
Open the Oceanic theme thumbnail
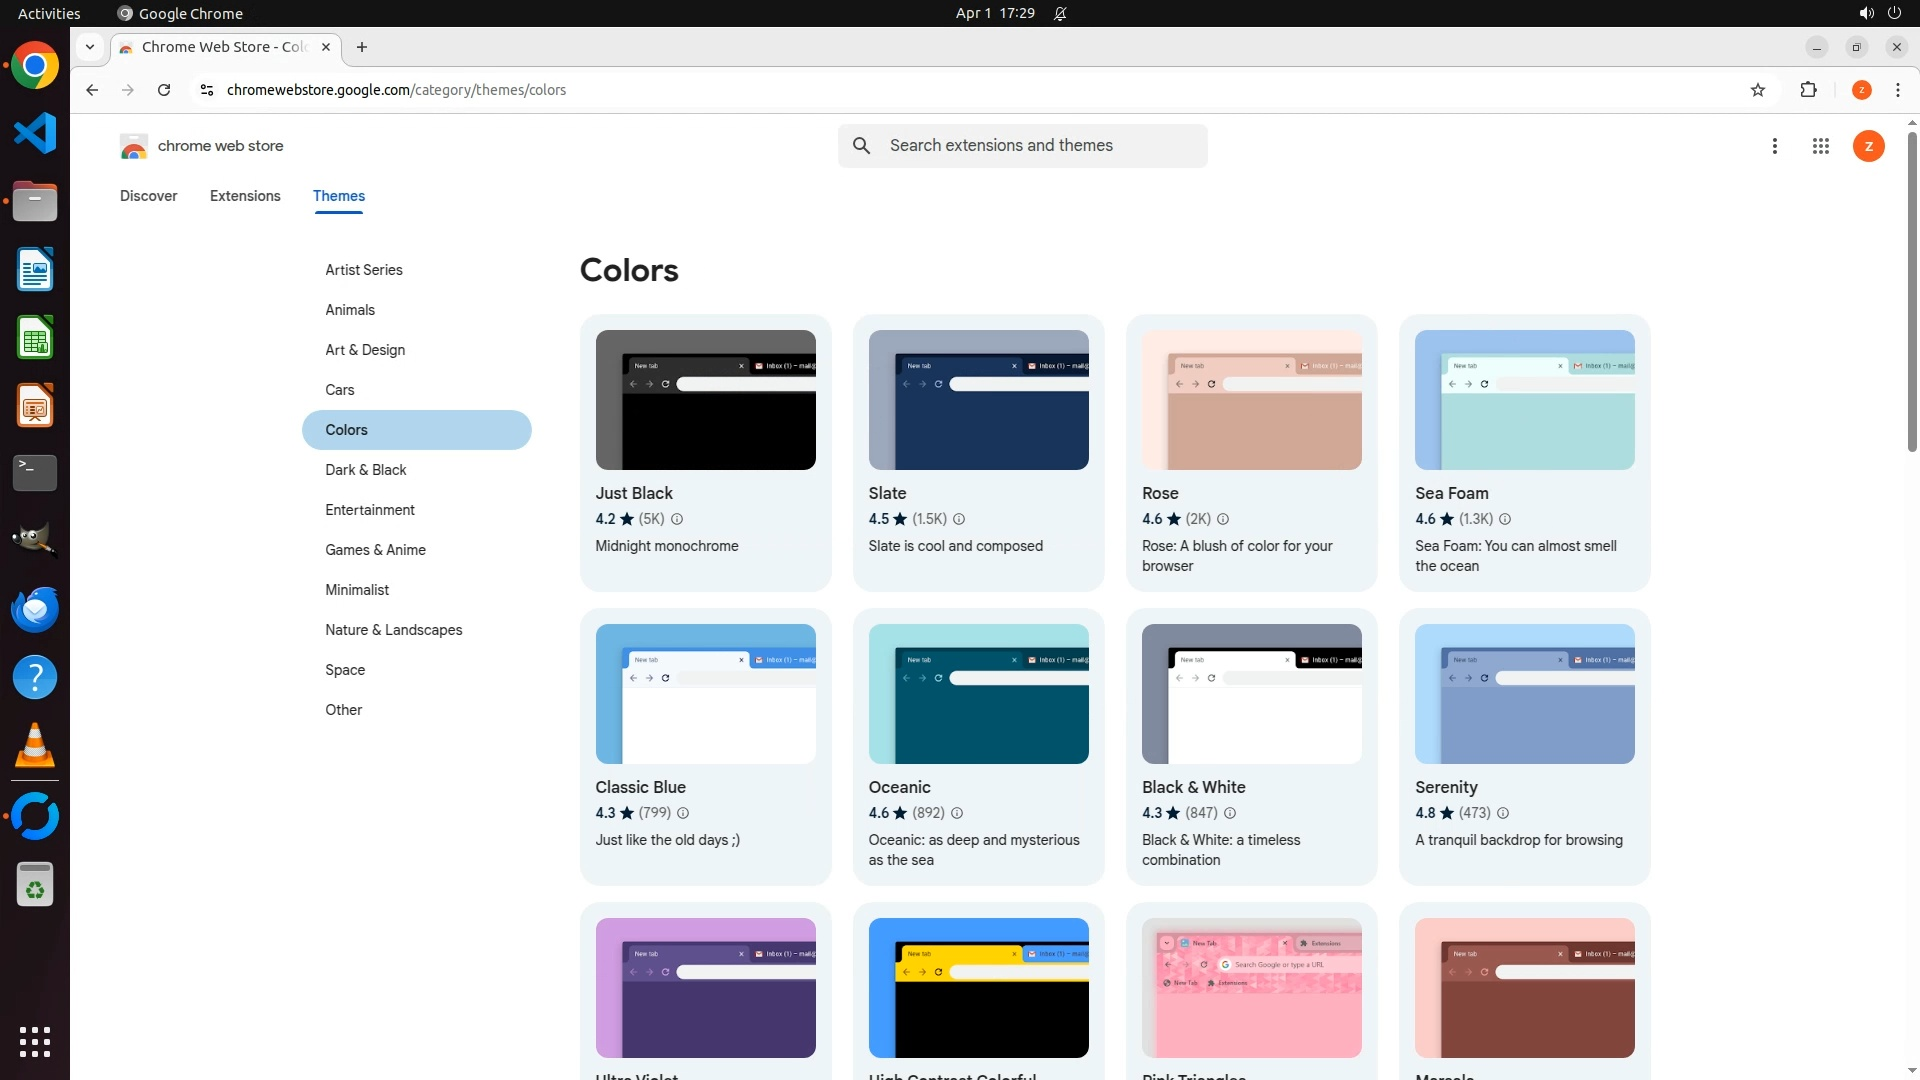click(978, 694)
